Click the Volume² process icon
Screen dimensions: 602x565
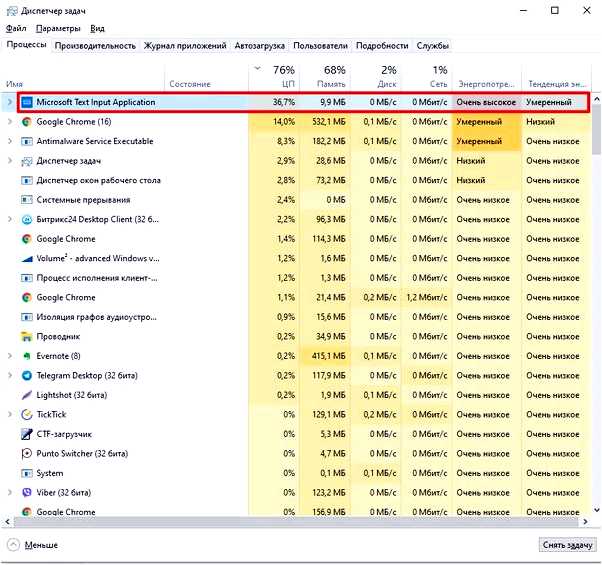(26, 259)
